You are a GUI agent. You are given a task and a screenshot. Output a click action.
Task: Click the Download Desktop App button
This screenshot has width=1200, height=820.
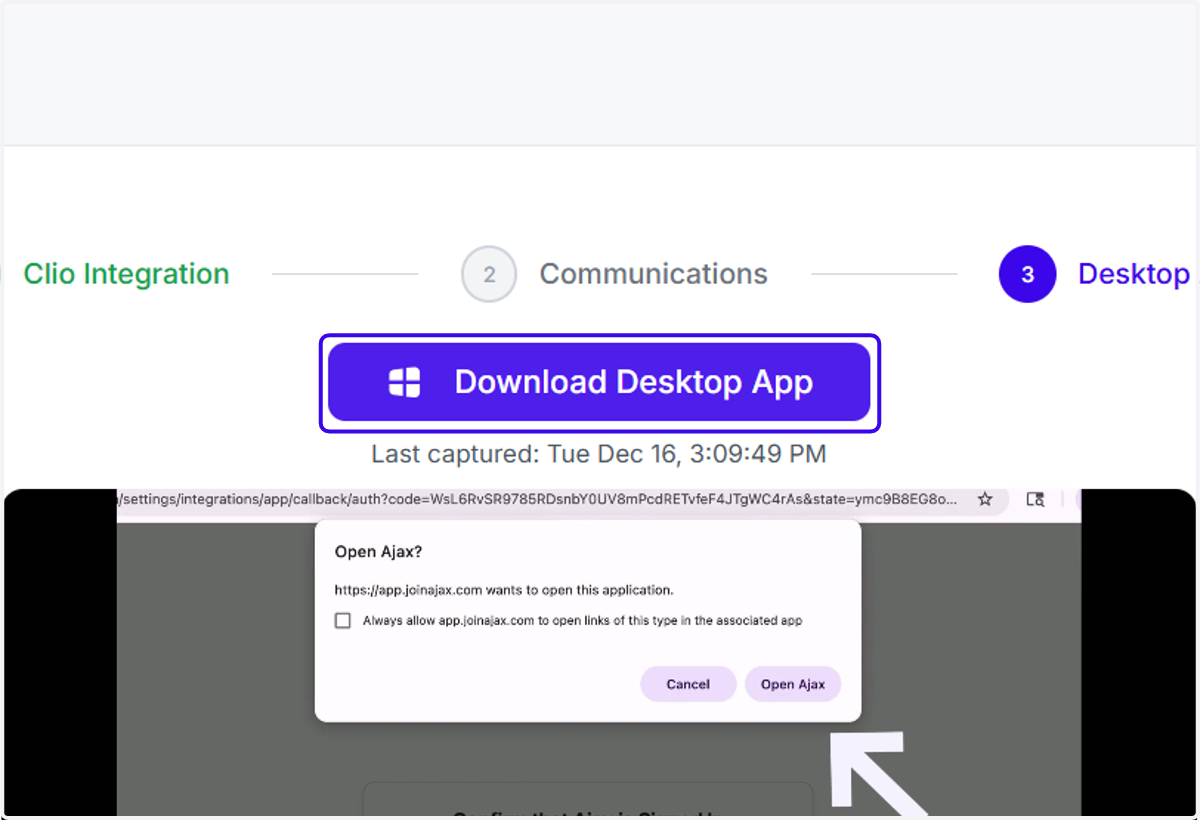[x=599, y=382]
